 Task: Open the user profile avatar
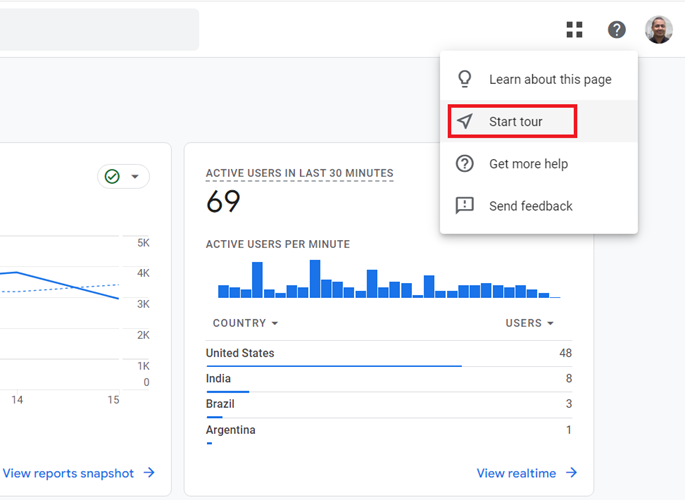pos(659,30)
